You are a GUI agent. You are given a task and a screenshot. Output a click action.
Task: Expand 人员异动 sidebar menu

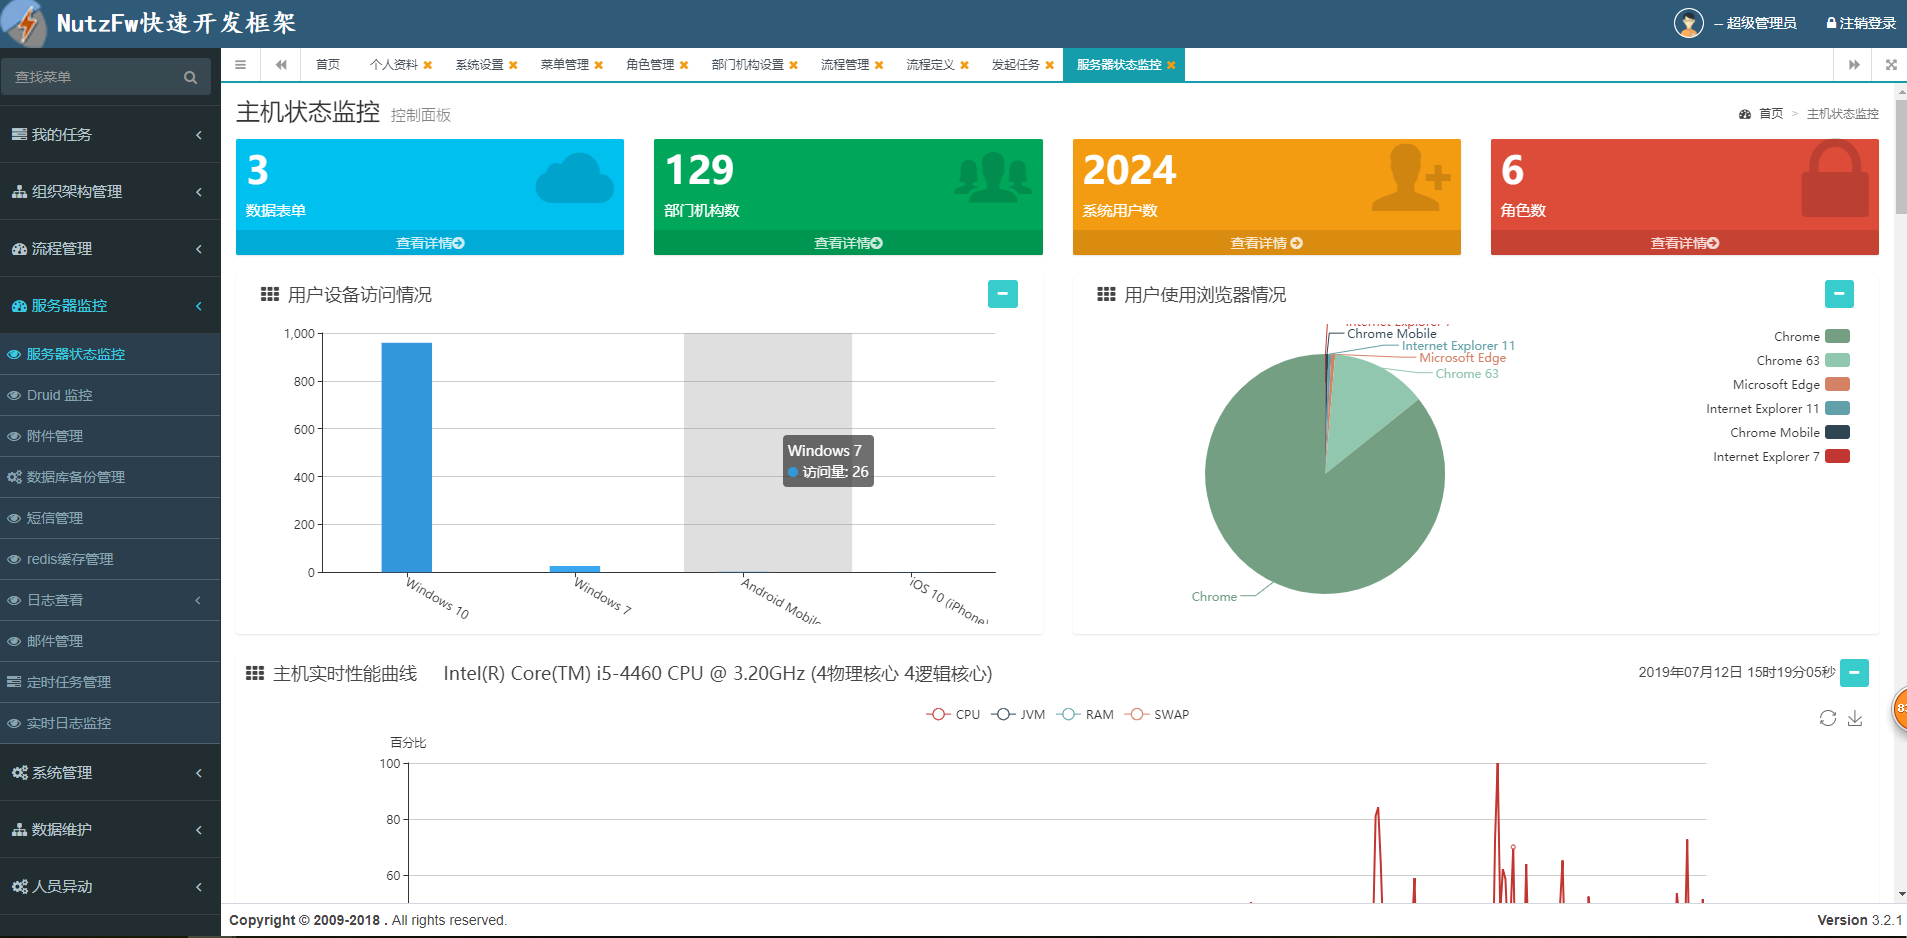pos(110,886)
